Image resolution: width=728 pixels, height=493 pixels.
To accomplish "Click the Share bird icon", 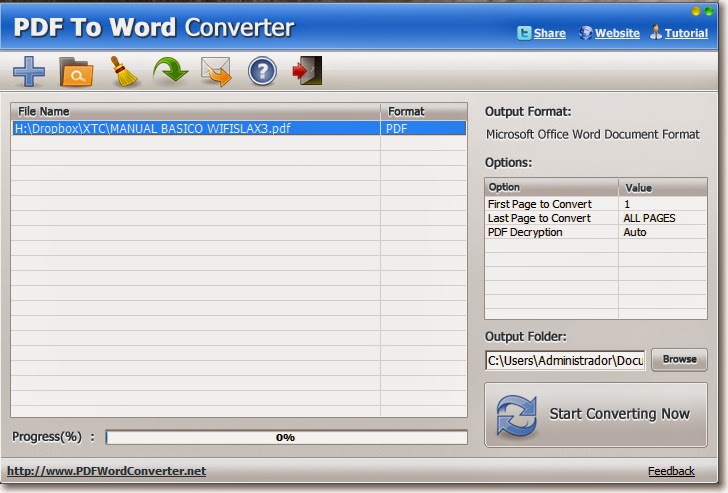I will tap(524, 33).
